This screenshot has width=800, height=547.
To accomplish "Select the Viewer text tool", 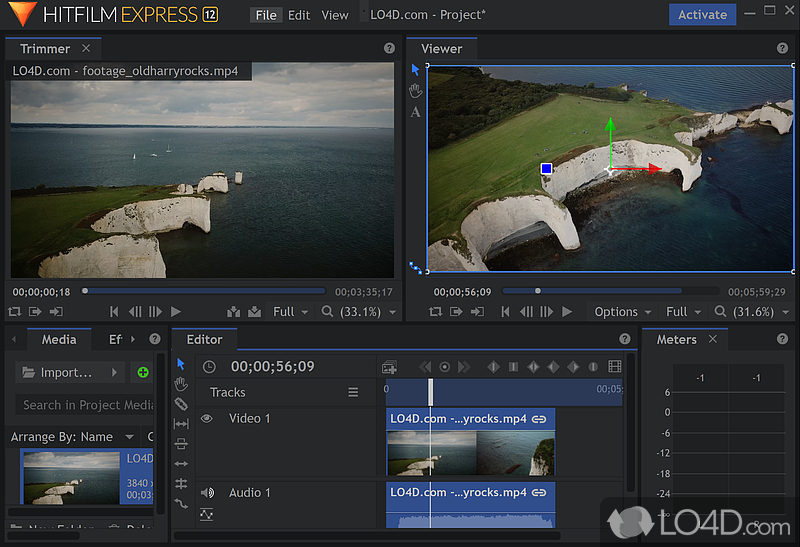I will click(x=415, y=112).
